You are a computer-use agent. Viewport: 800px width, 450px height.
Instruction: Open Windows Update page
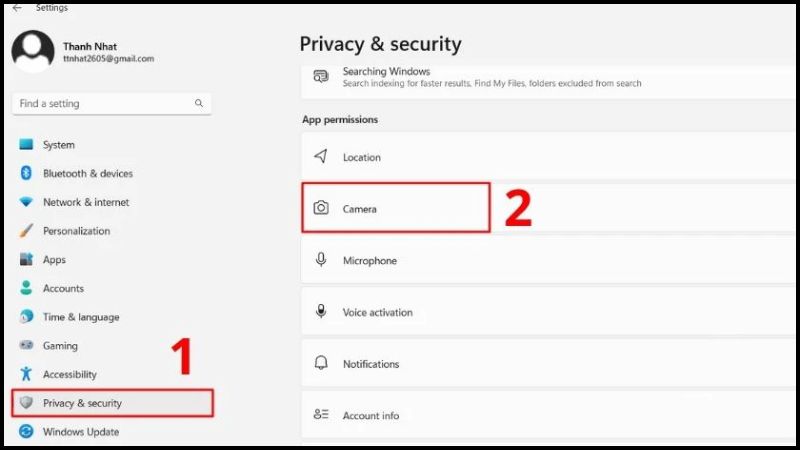tap(81, 432)
